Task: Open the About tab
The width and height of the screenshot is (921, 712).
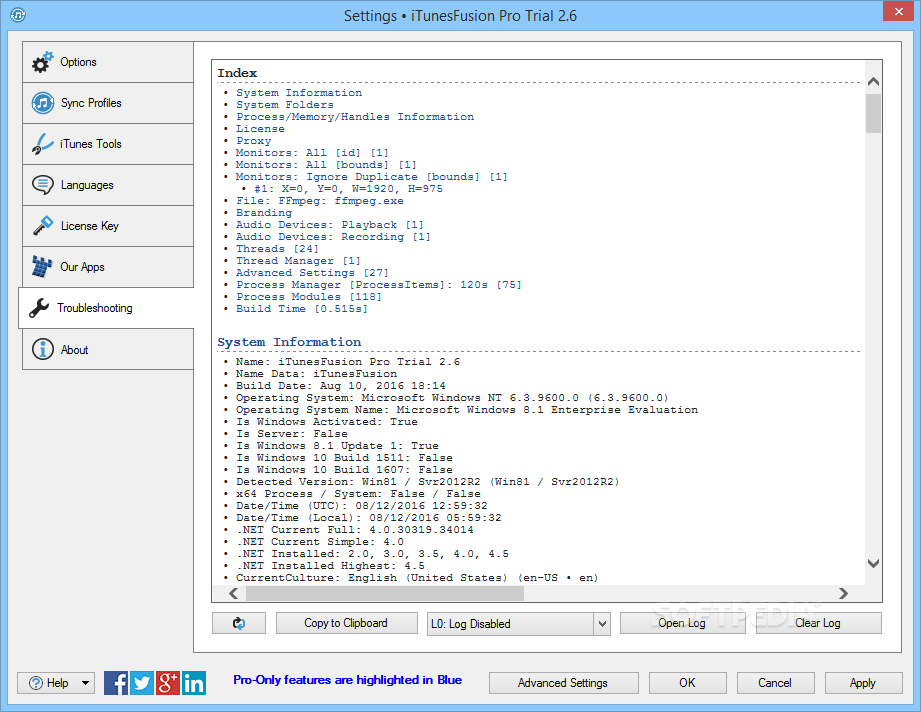Action: pos(108,350)
